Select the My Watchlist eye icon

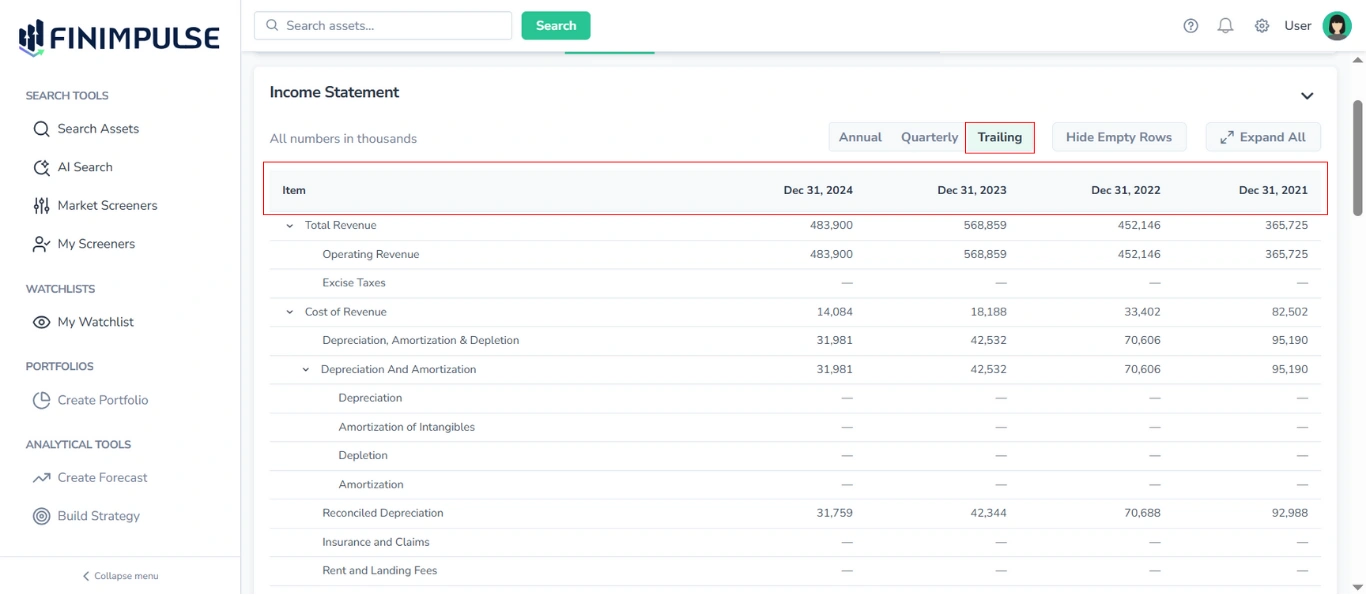[40, 321]
